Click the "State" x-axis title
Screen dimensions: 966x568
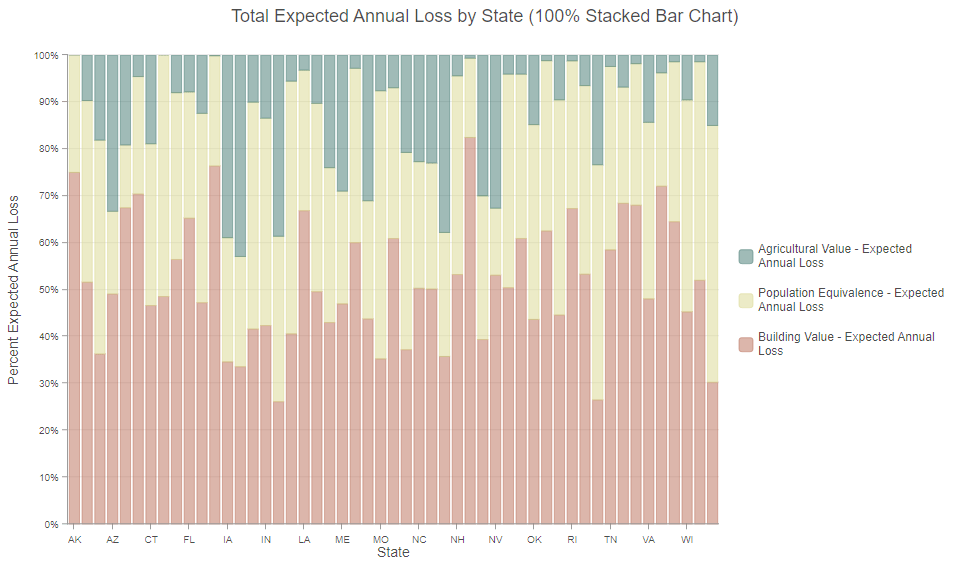pos(393,553)
